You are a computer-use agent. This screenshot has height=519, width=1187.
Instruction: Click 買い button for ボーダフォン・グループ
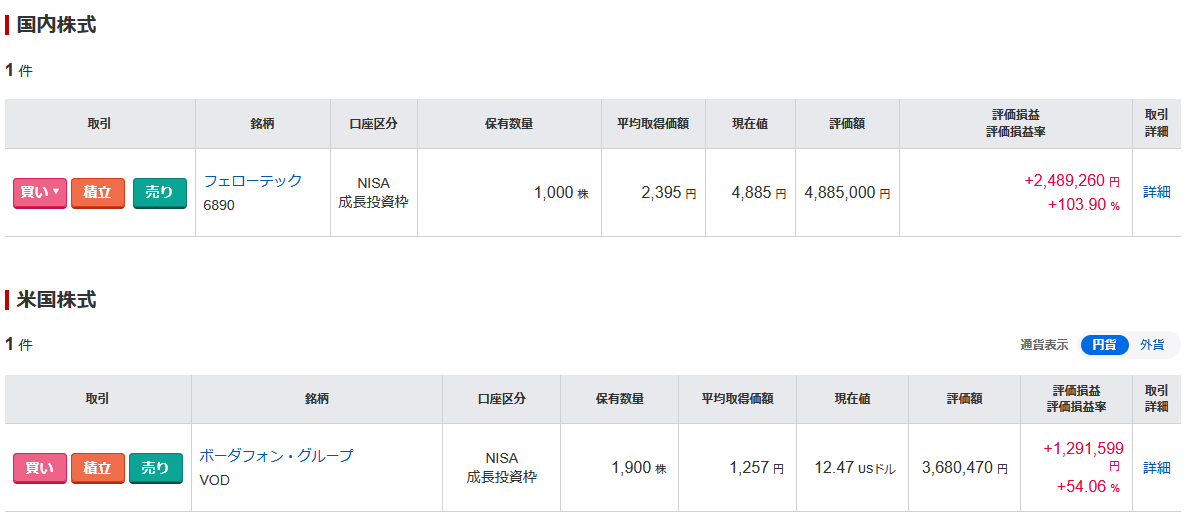(39, 468)
